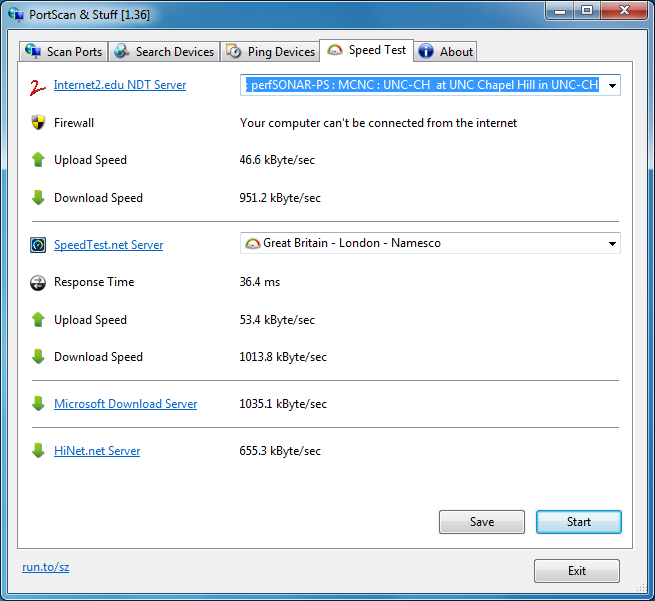Click the perfSONAR-PS MCNC UNC-CH combo box text
Viewport: 655px width, 601px height.
click(x=422, y=85)
